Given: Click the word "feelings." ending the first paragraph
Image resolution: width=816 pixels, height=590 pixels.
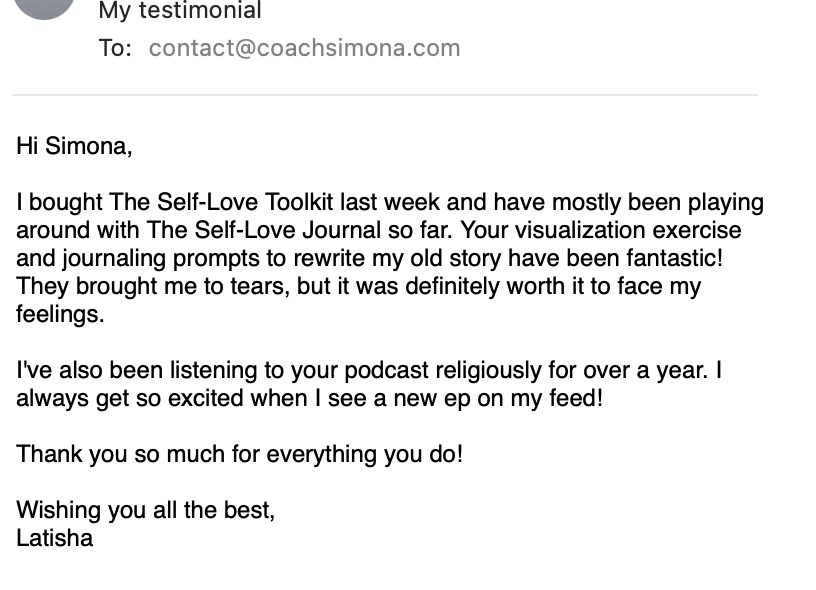Looking at the screenshot, I should coord(60,314).
